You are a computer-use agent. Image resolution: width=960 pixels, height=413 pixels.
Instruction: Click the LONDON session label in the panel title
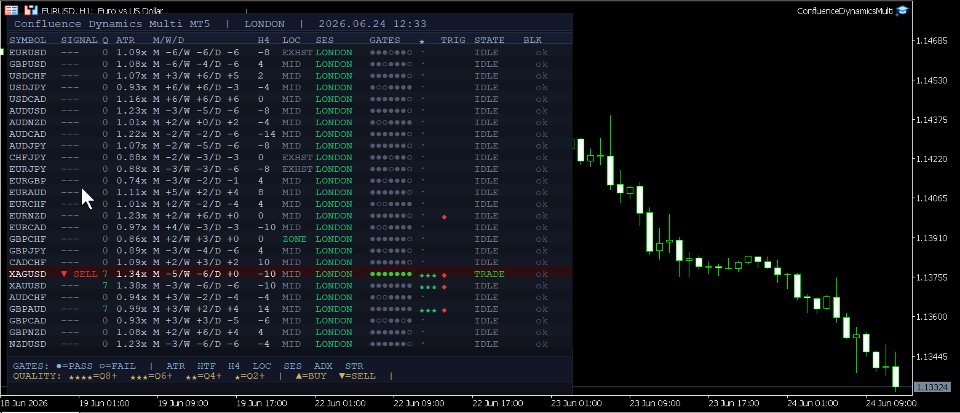pyautogui.click(x=264, y=24)
